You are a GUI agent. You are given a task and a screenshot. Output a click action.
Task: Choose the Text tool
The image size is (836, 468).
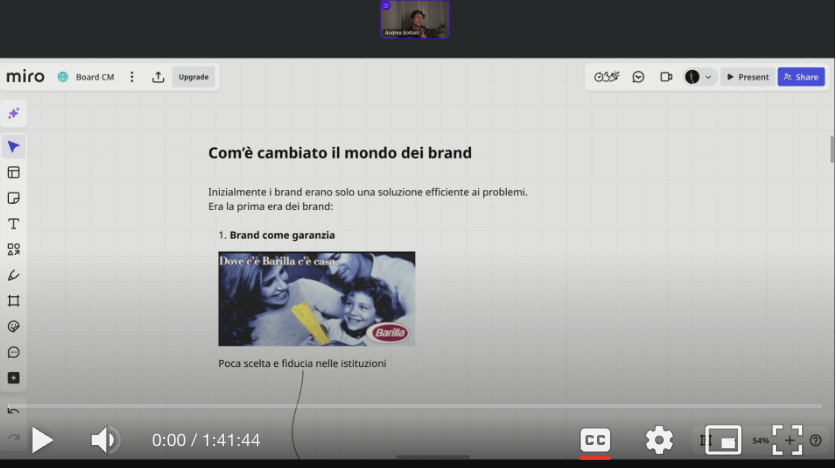pyautogui.click(x=14, y=224)
